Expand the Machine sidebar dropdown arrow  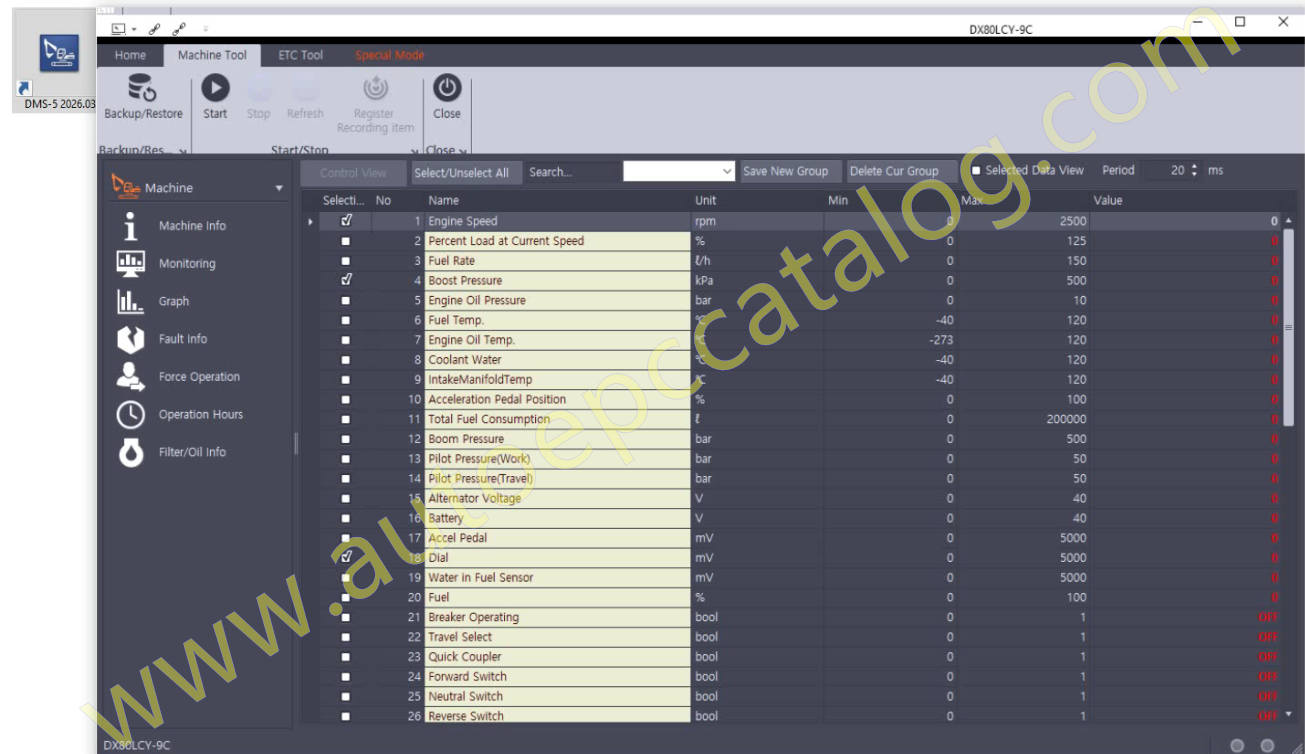279,189
